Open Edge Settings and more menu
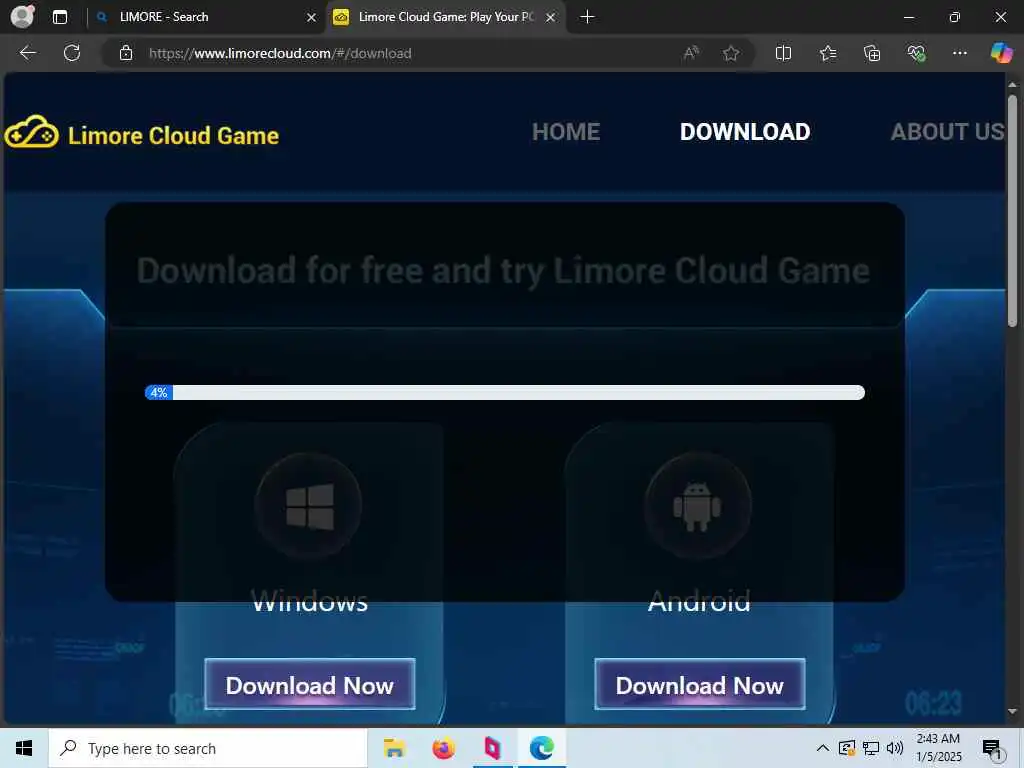 pos(959,53)
